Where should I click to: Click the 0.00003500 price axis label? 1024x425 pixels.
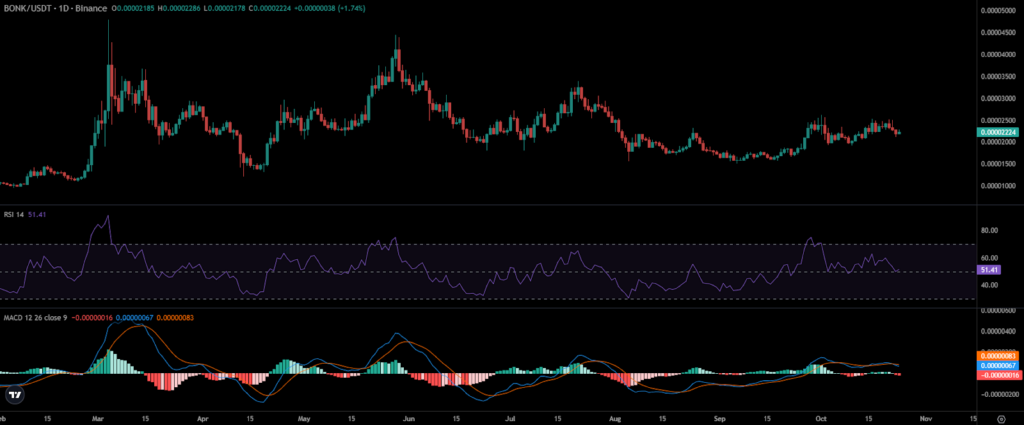point(998,76)
